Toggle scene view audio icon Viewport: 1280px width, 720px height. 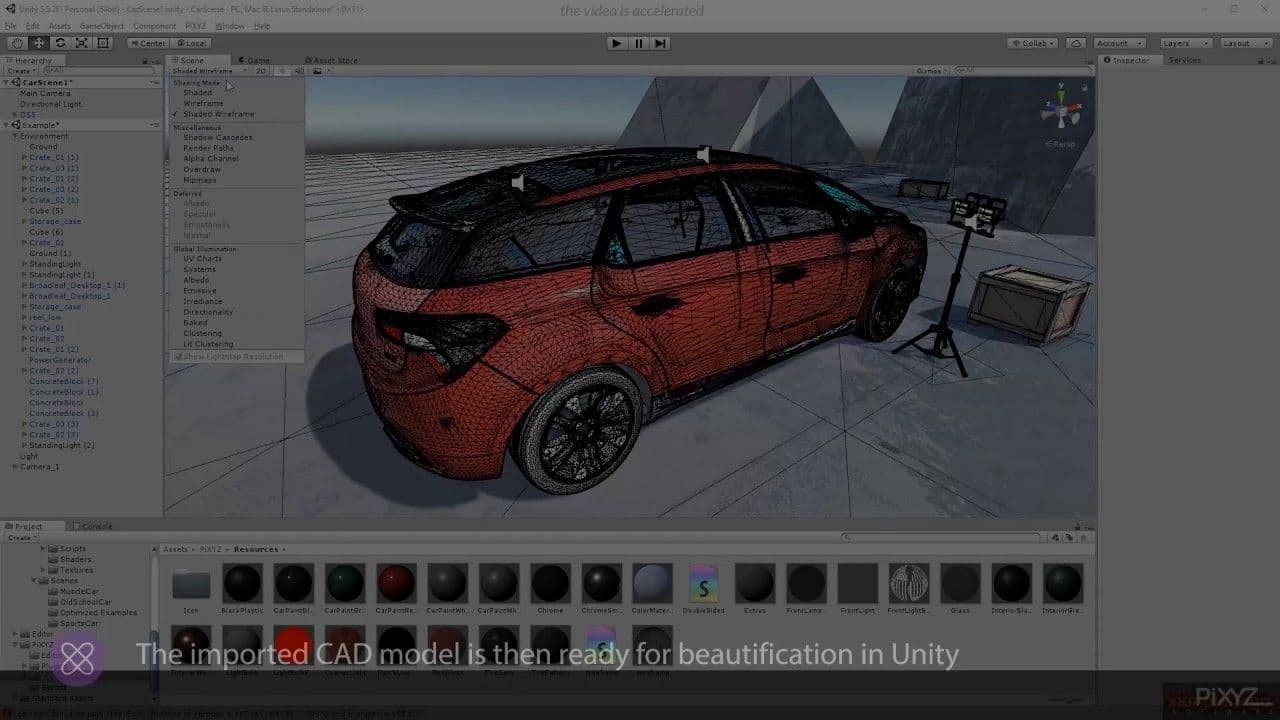pyautogui.click(x=298, y=71)
